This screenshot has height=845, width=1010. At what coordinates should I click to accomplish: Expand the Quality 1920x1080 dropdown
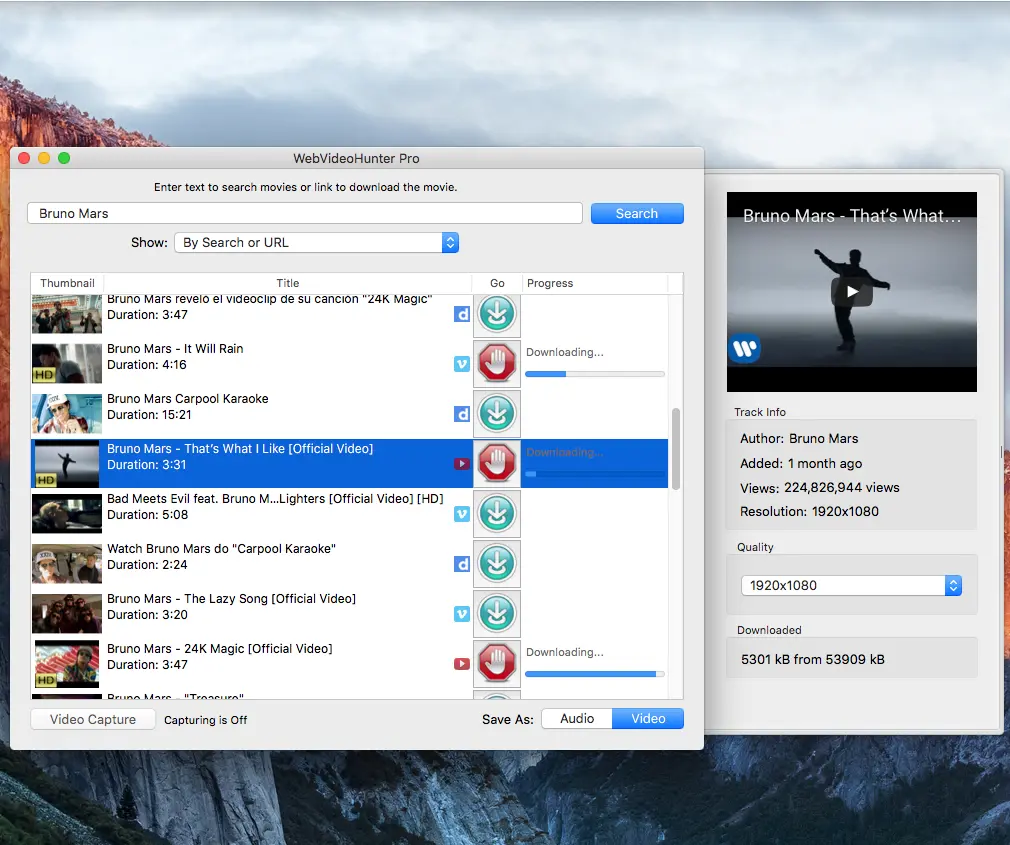pyautogui.click(x=851, y=586)
